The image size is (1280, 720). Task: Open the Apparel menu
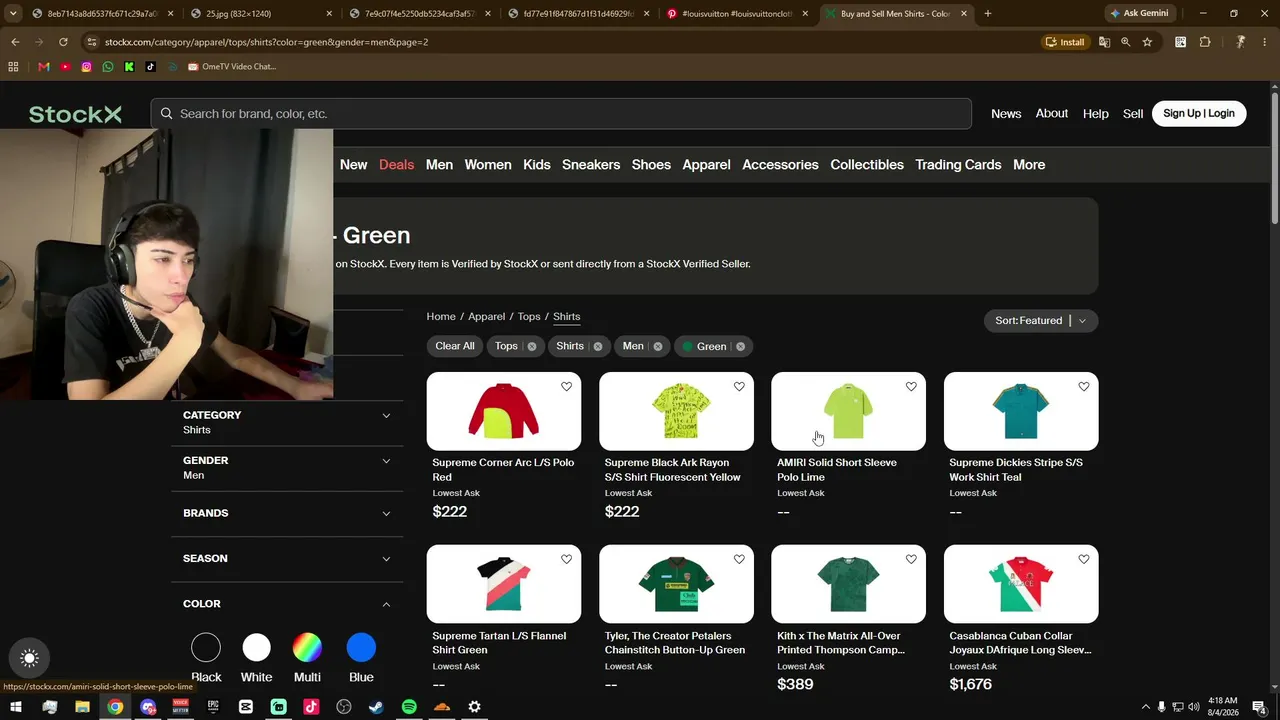pos(706,165)
